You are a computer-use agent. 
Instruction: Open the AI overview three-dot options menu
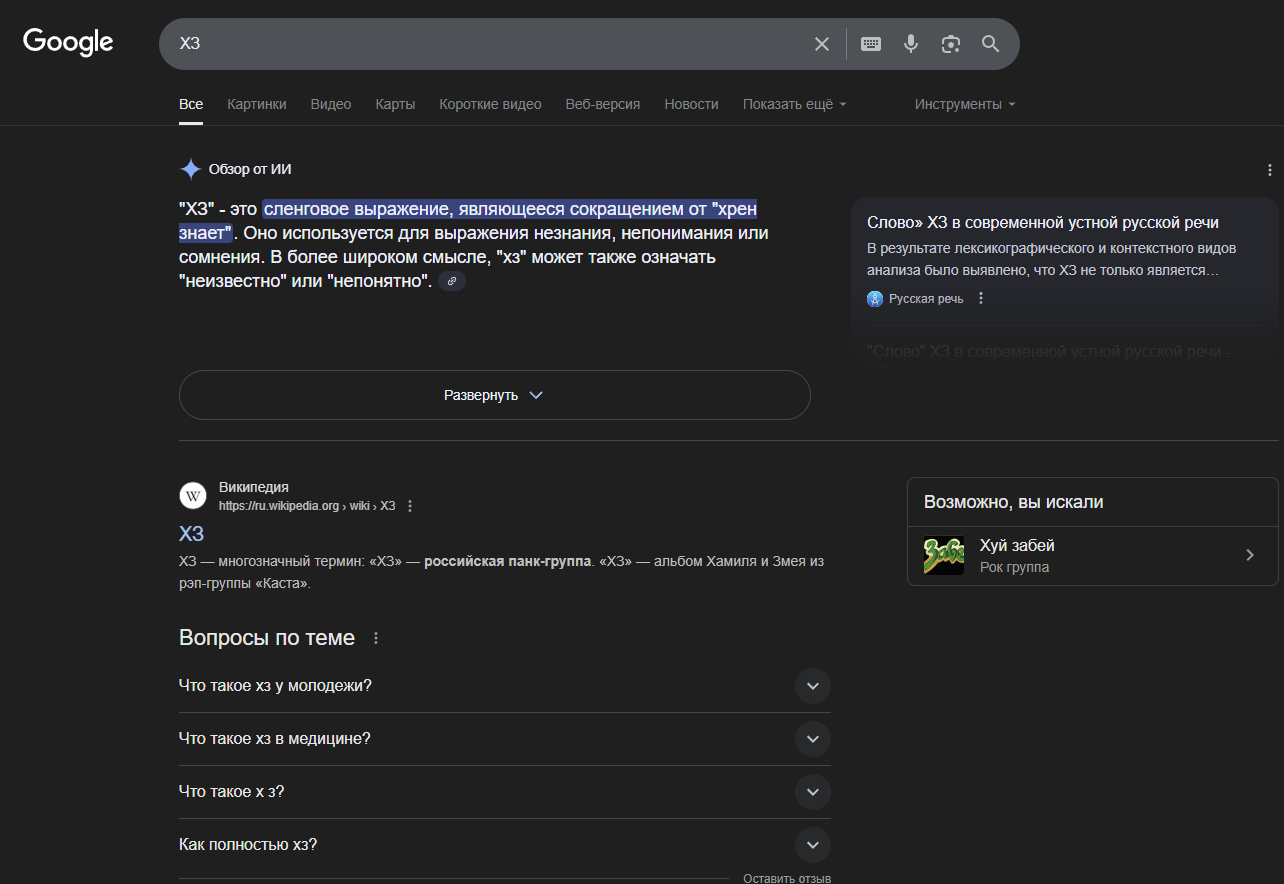(1270, 170)
